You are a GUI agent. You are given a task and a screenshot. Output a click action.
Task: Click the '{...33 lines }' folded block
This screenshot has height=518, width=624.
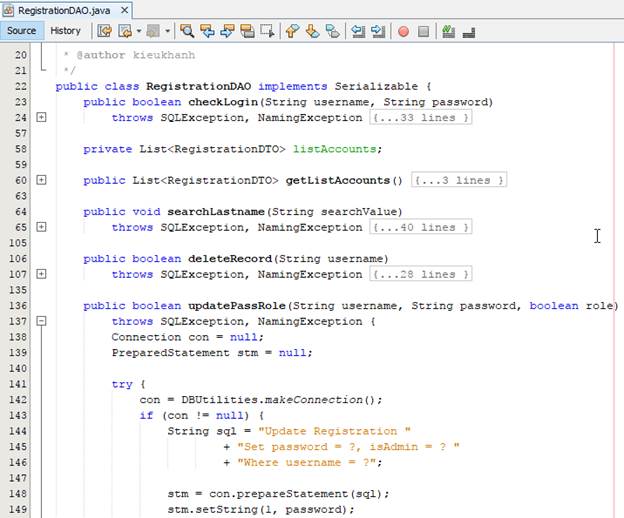421,117
